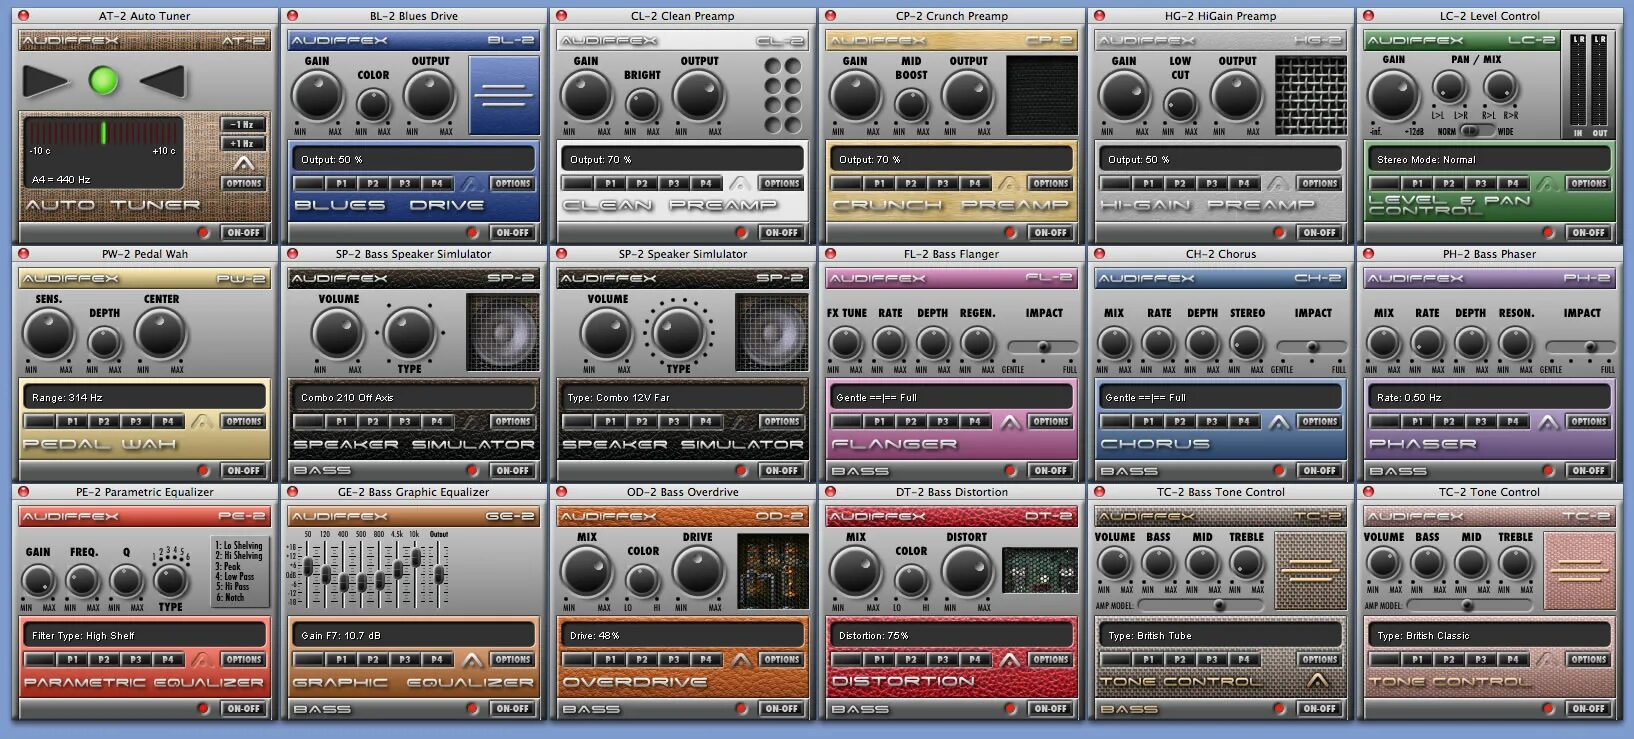Screen dimensions: 1634x739
Task: Click the Audiffex A logo in Auto Tuner
Action: (x=243, y=163)
